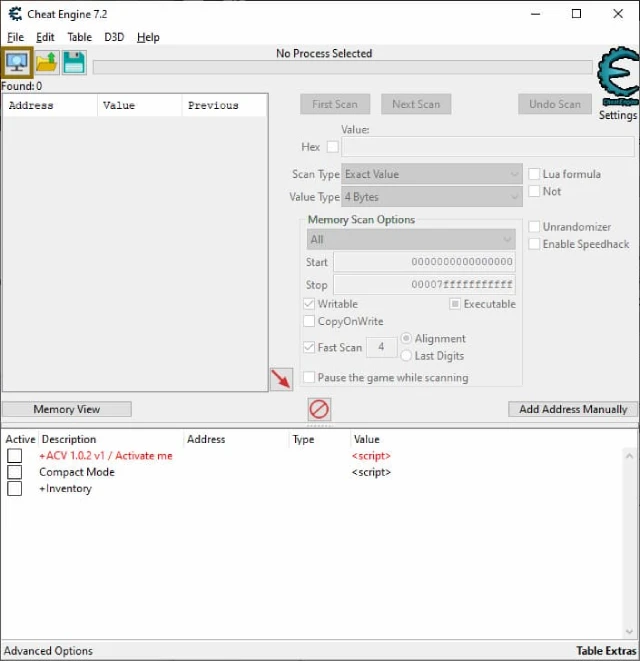Image resolution: width=640 pixels, height=661 pixels.
Task: Click Compact Mode's '<script>' value
Action: pyautogui.click(x=371, y=472)
